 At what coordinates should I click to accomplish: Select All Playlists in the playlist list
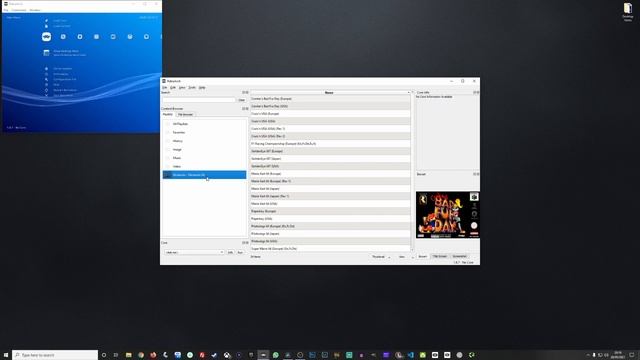[204, 124]
